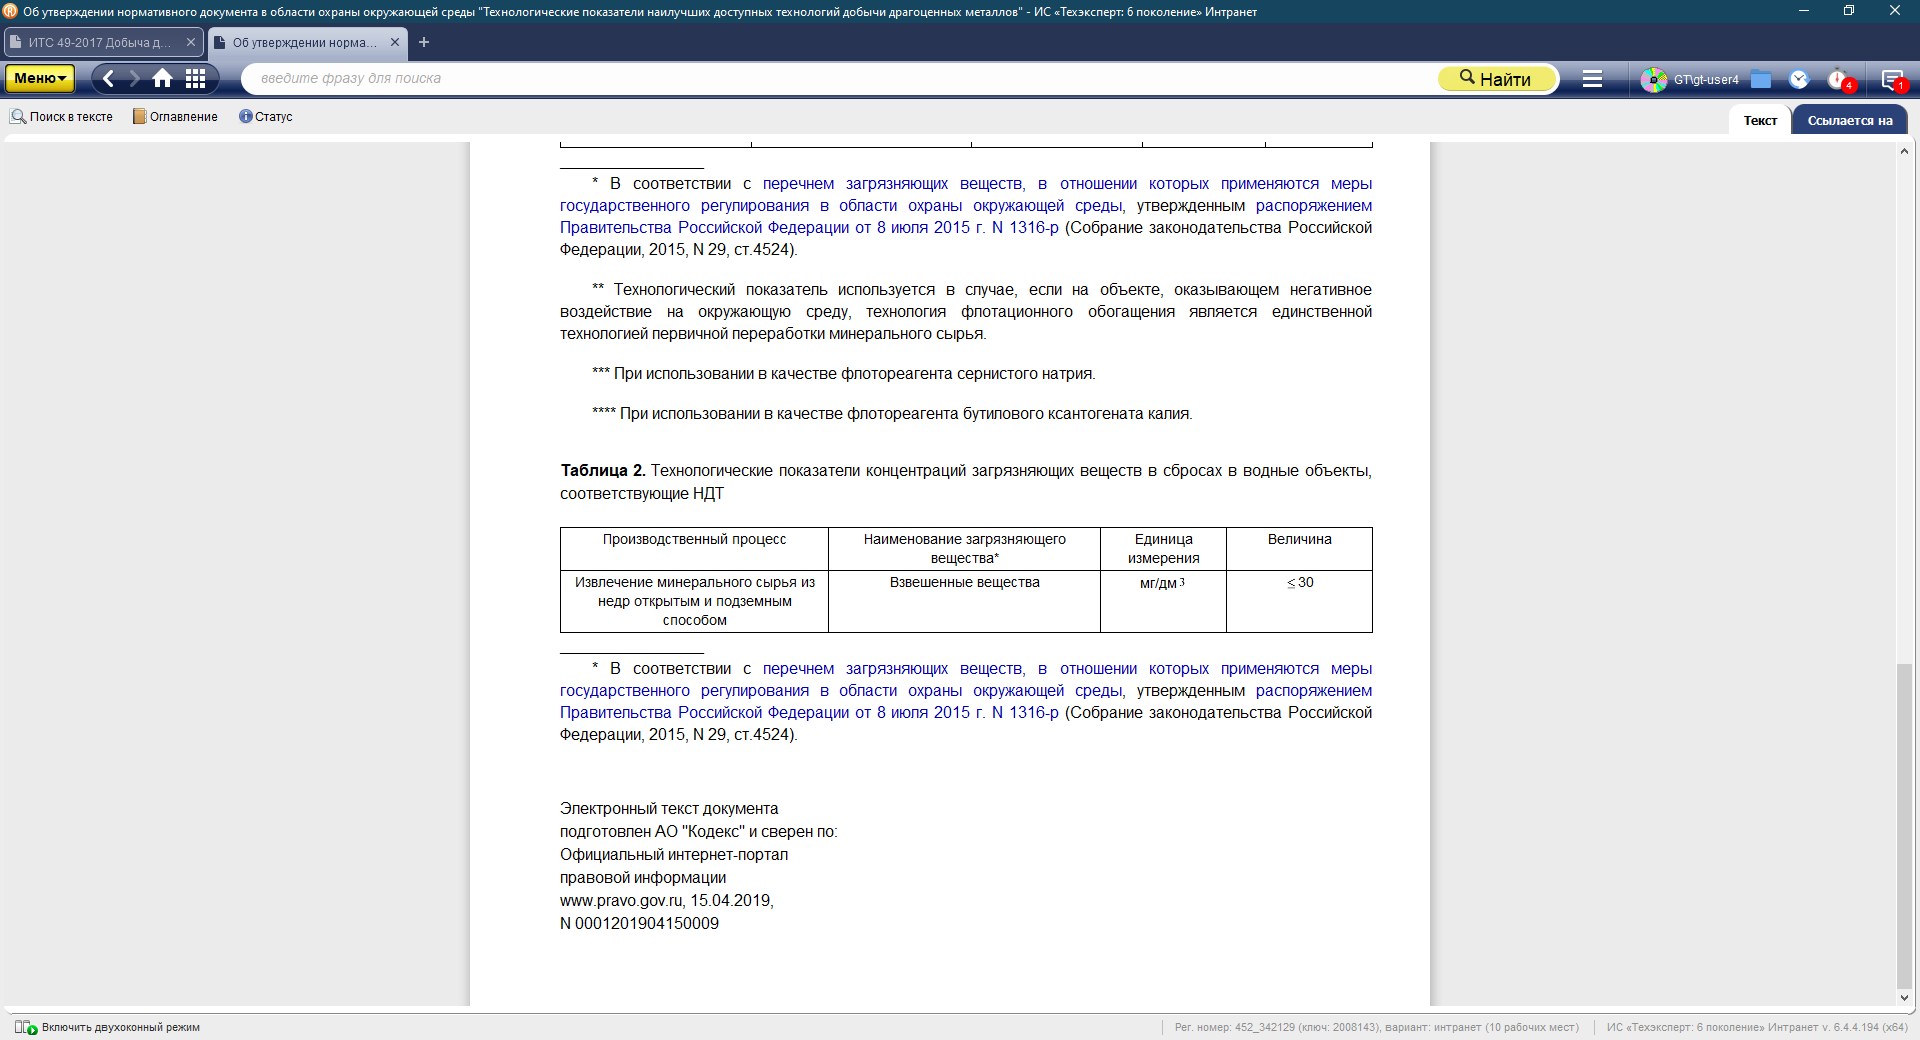1920x1040 pixels.
Task: Open messages icon with badge 1
Action: tap(1891, 79)
